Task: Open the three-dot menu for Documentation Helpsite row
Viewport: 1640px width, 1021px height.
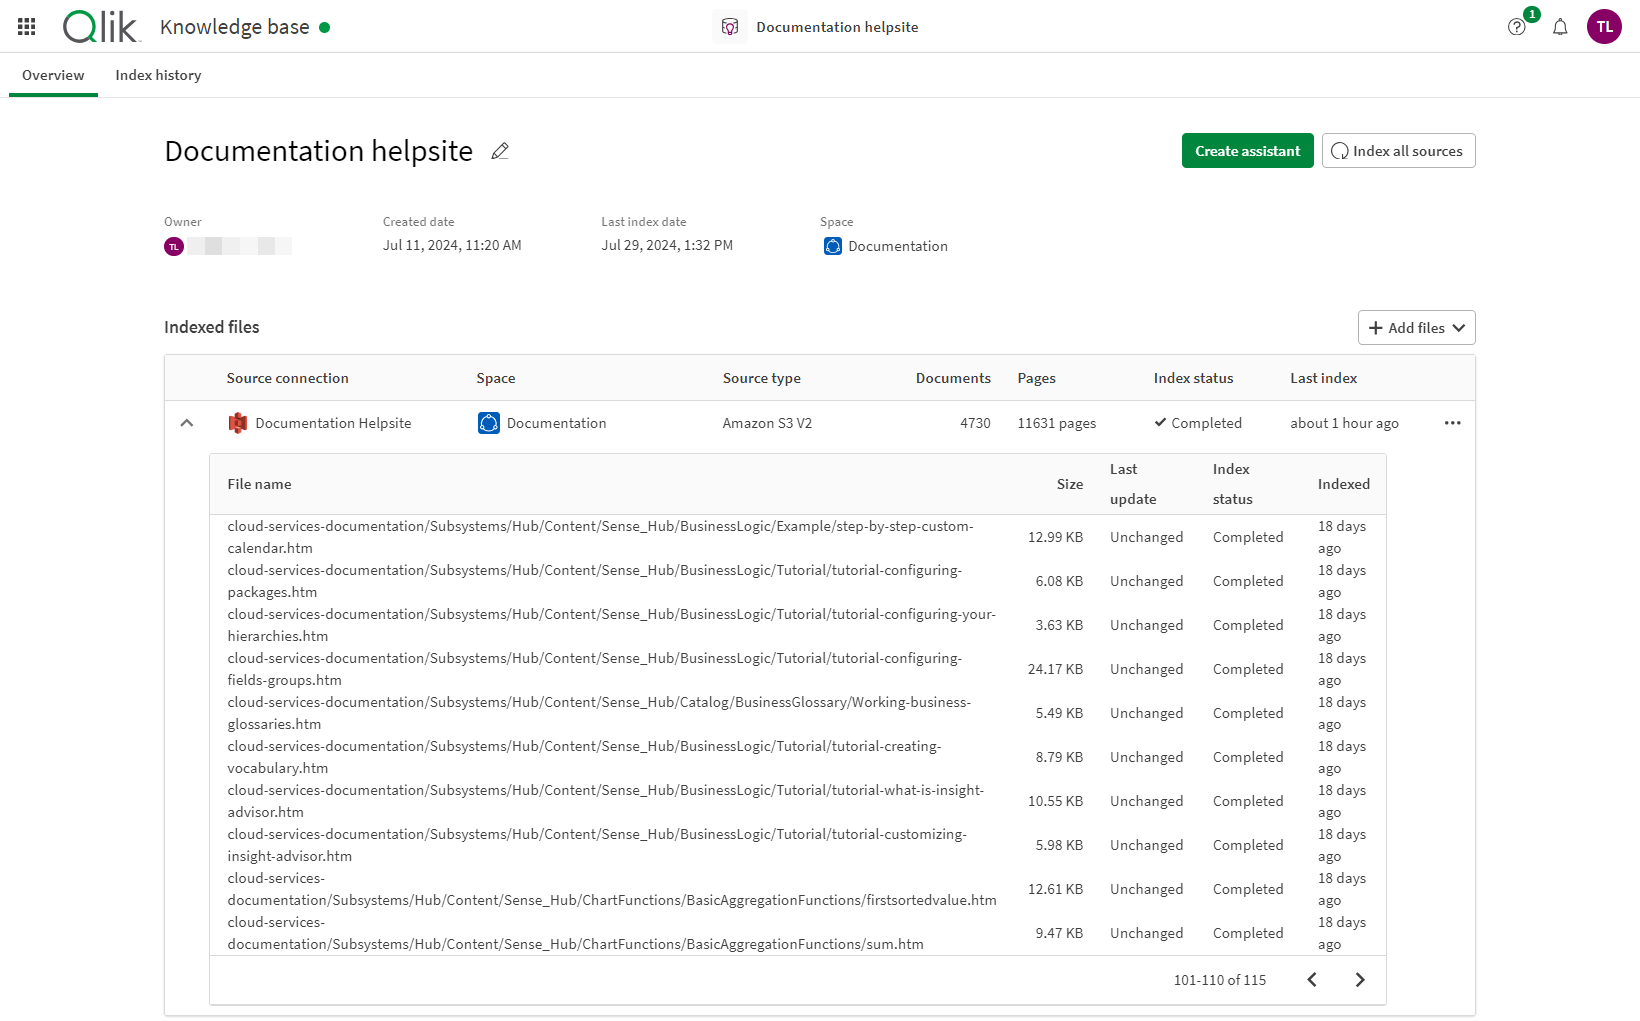Action: [x=1452, y=423]
